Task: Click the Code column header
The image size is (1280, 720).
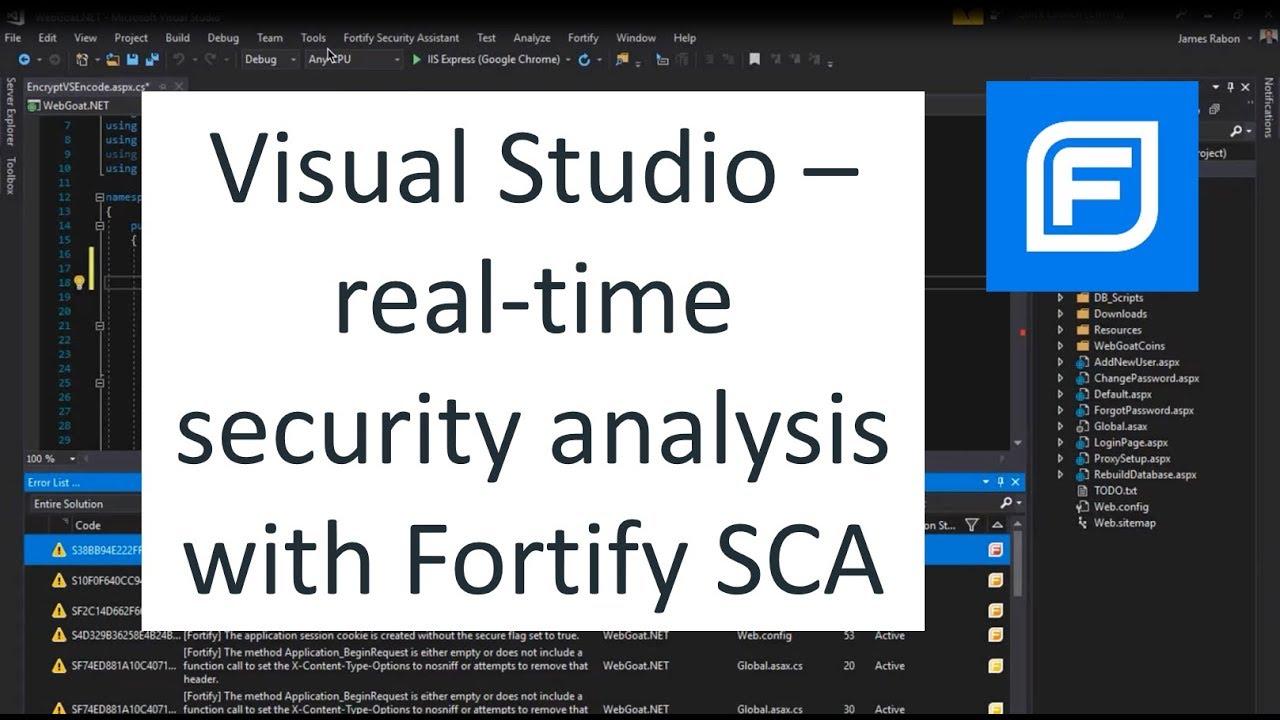Action: [x=88, y=525]
